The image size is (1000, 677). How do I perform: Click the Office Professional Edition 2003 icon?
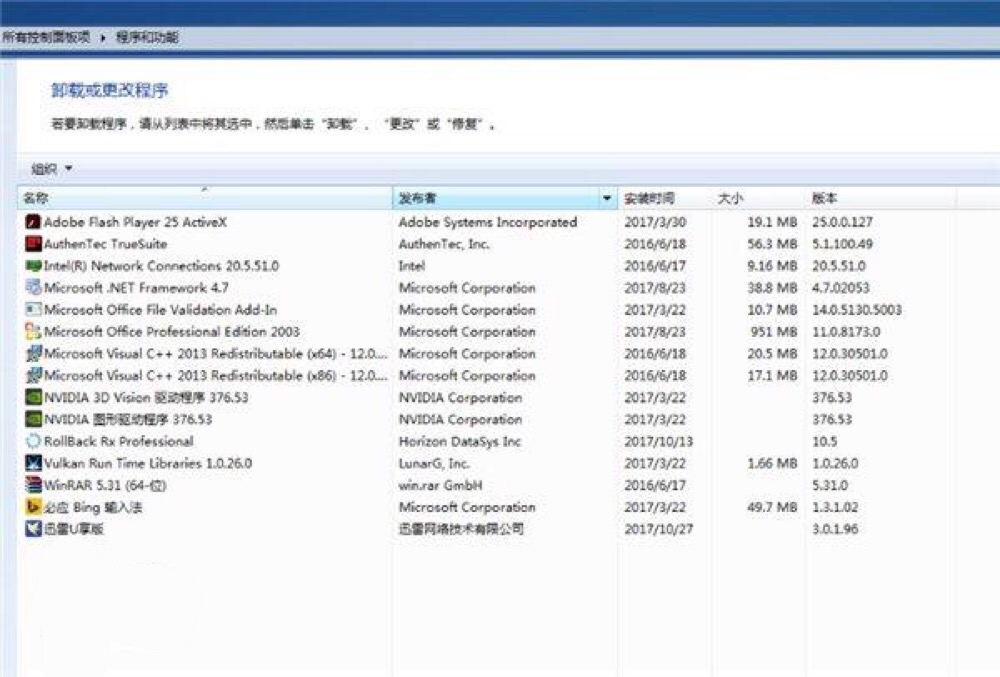tap(33, 331)
